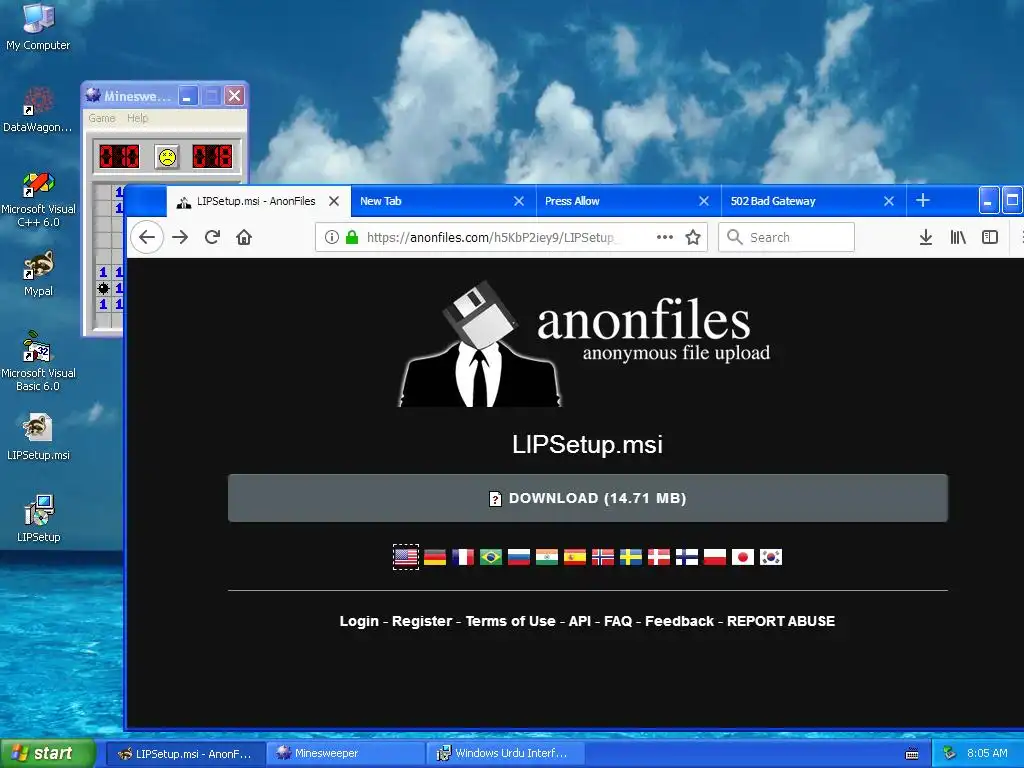The width and height of the screenshot is (1024, 768).
Task: Select LIPSetup.msi file on the desktop
Action: (38, 437)
